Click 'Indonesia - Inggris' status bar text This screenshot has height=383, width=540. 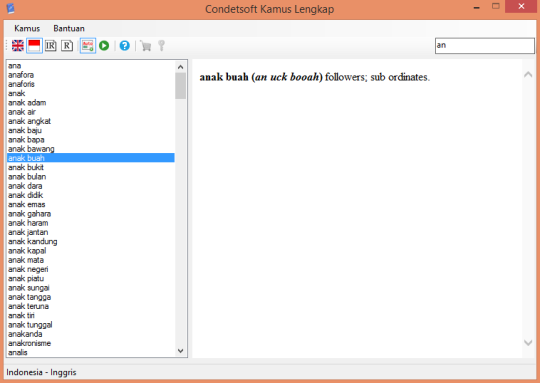coord(41,372)
